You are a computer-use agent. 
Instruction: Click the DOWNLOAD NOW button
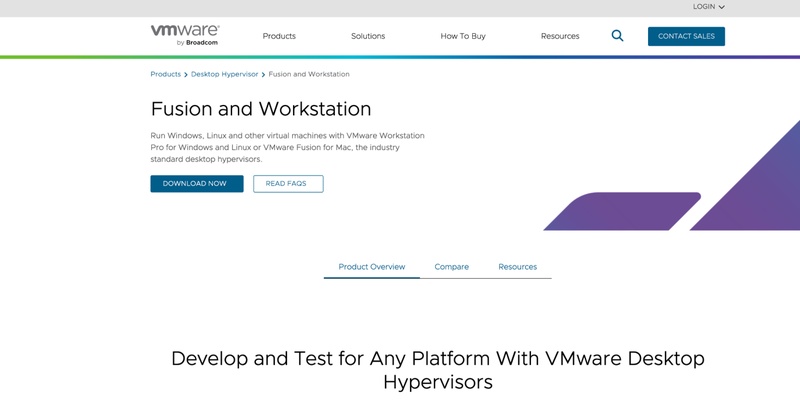[x=197, y=184]
